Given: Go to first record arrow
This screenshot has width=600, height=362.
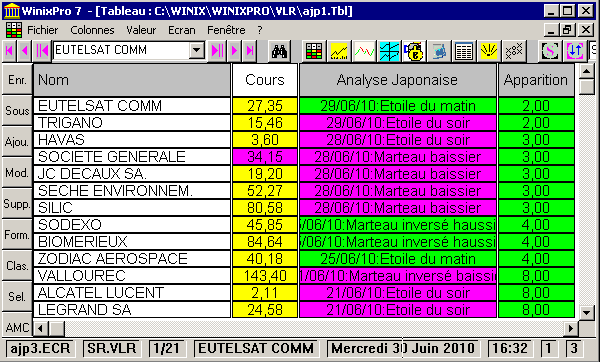Looking at the screenshot, I should (x=10, y=51).
